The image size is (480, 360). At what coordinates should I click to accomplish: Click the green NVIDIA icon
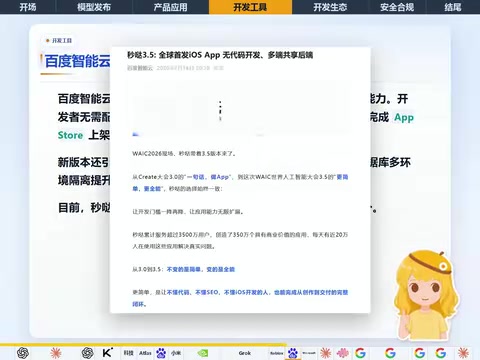(x=203, y=353)
